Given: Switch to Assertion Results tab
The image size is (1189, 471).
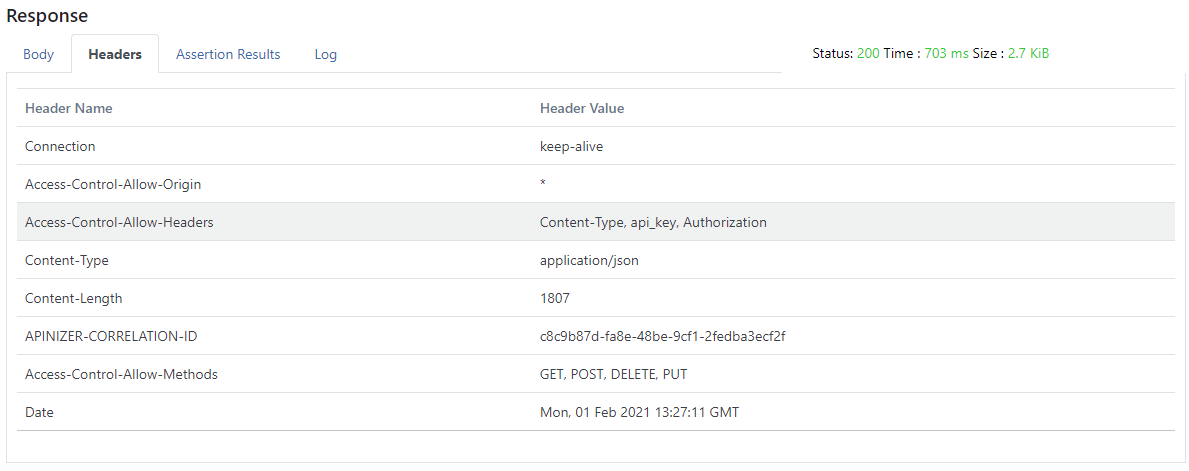Looking at the screenshot, I should tap(228, 55).
